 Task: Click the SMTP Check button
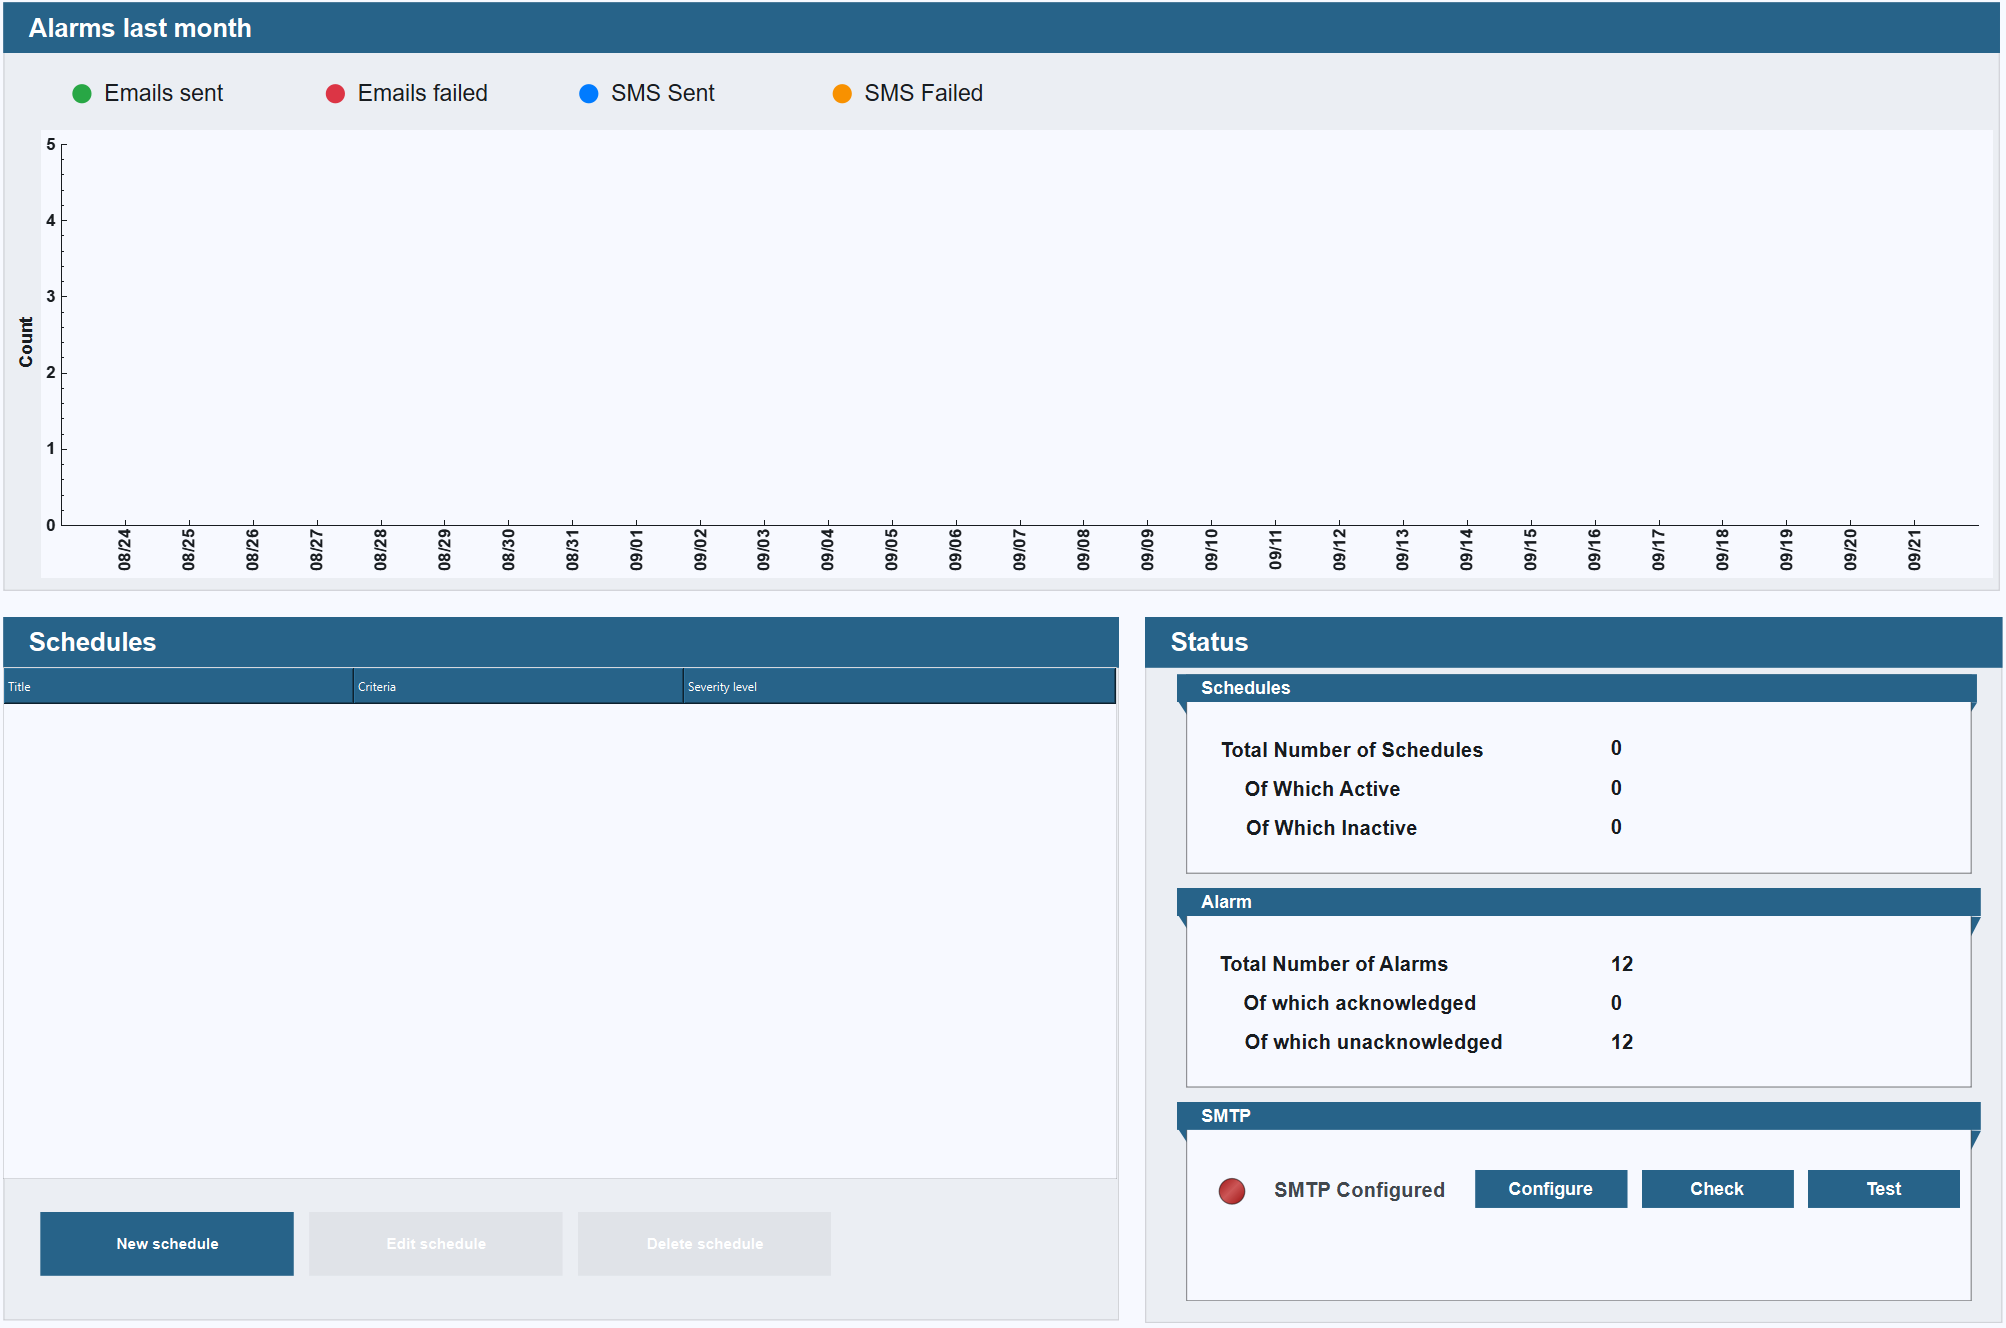point(1717,1189)
